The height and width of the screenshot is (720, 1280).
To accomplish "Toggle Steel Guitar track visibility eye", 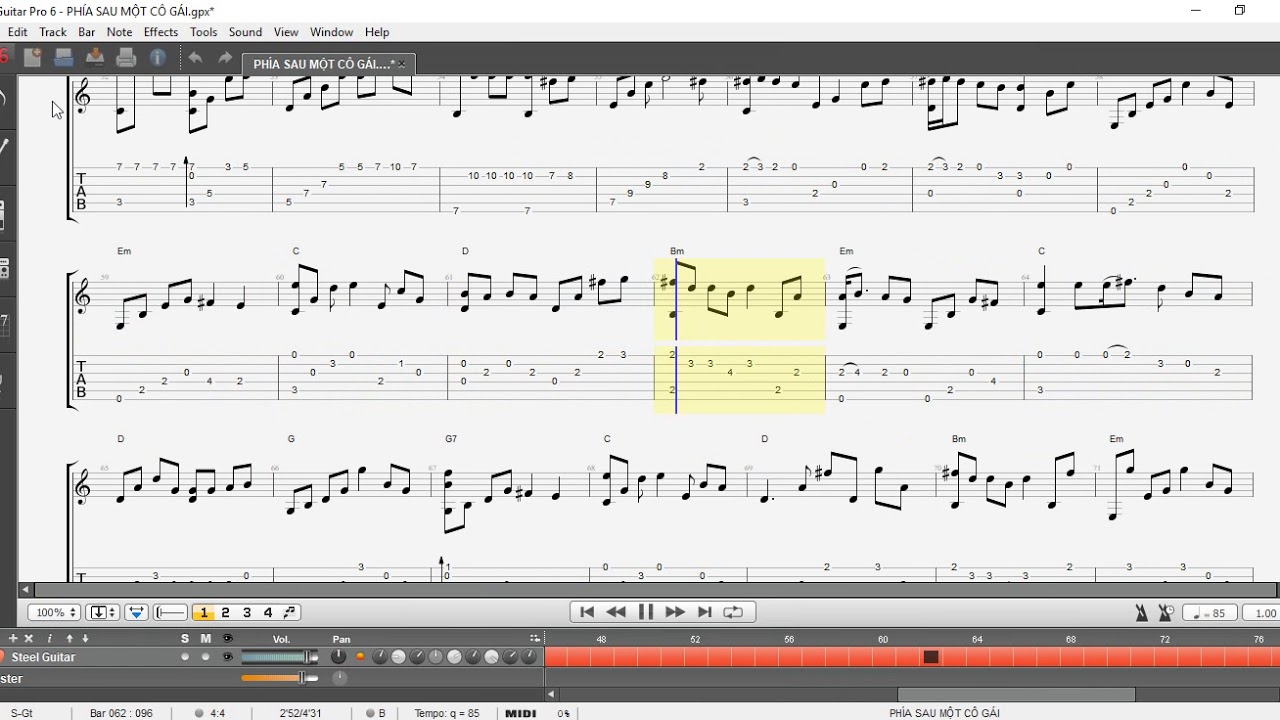I will pos(227,657).
